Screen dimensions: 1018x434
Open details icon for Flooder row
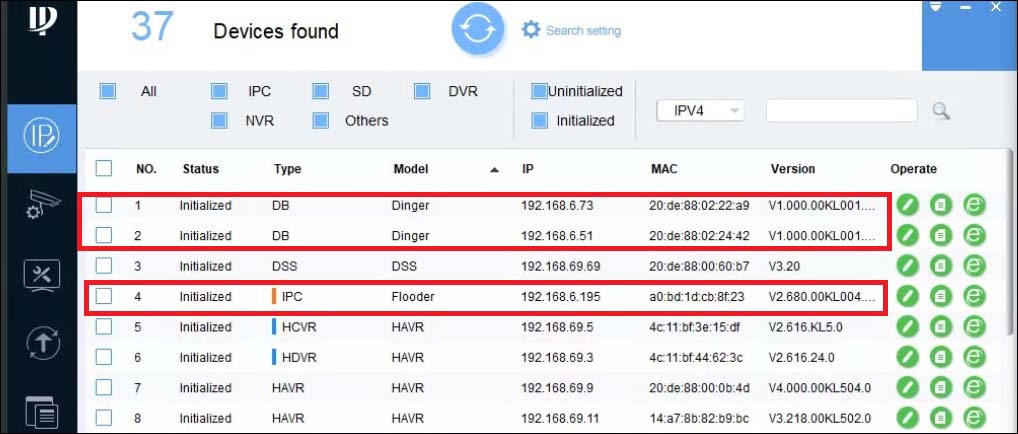(x=941, y=296)
